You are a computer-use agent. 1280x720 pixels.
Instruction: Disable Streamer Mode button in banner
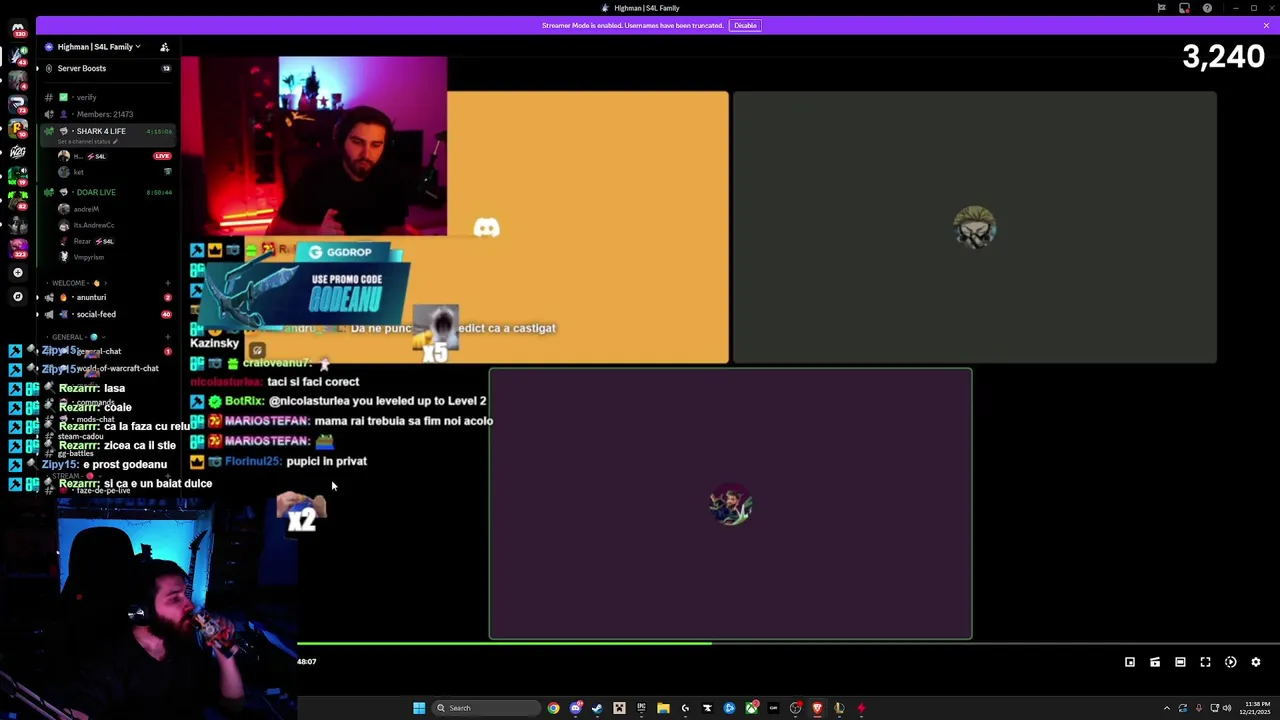745,25
